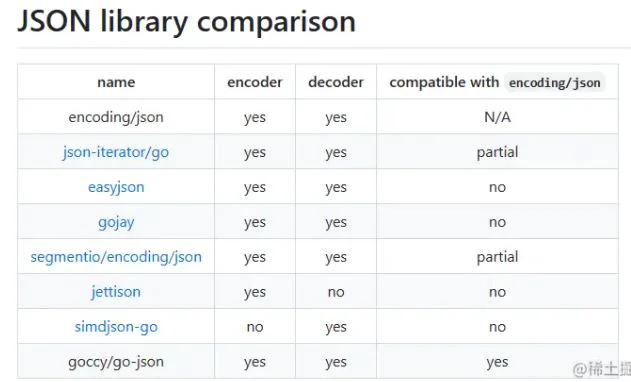
Task: Open the segmentio/encoding/json link
Action: (116, 257)
